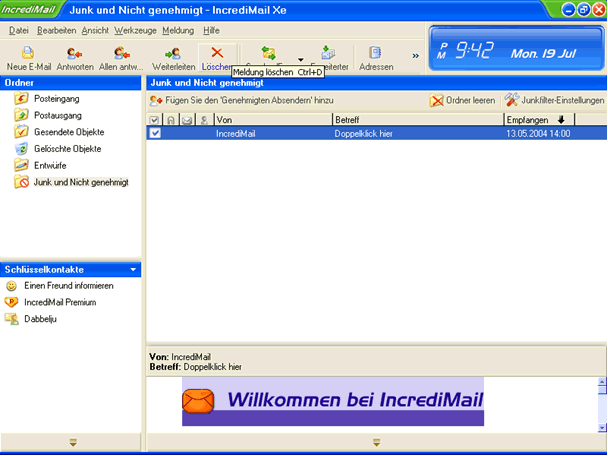Click the Junkfilter-Einstellungen label

point(563,100)
